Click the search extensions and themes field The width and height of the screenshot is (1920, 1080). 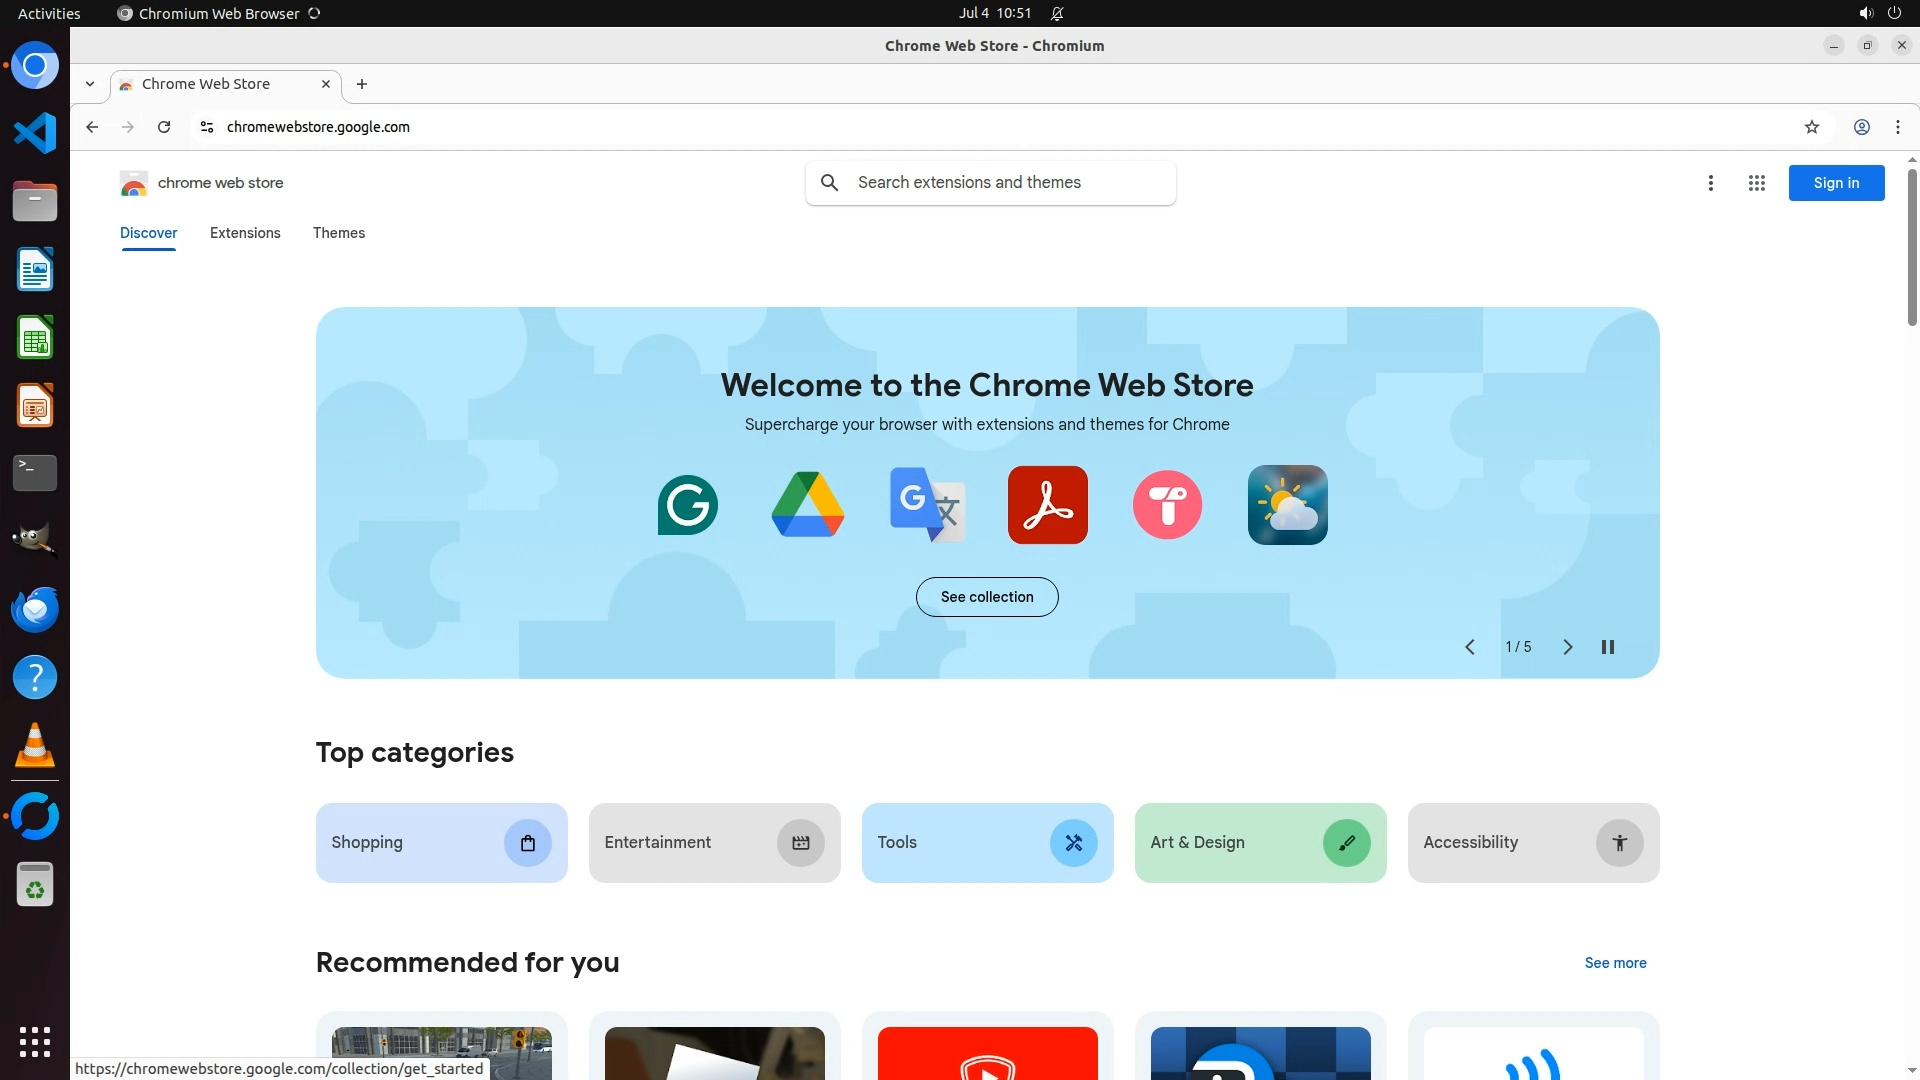[x=1000, y=183]
